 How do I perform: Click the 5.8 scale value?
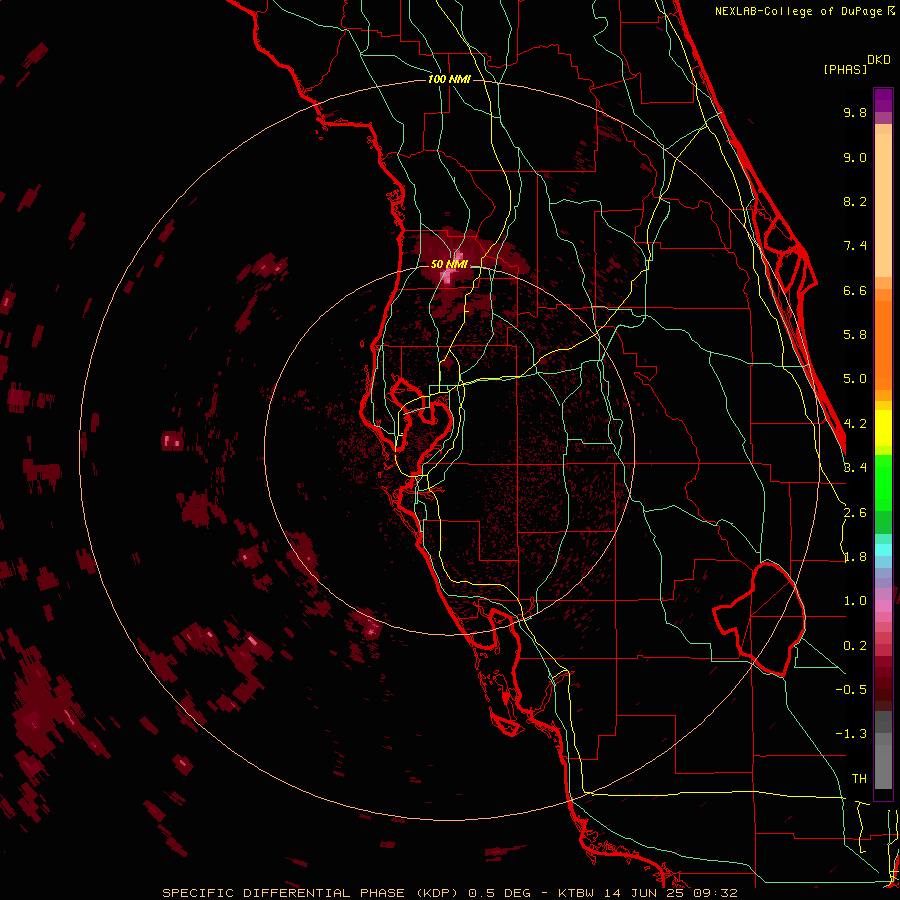coord(855,335)
